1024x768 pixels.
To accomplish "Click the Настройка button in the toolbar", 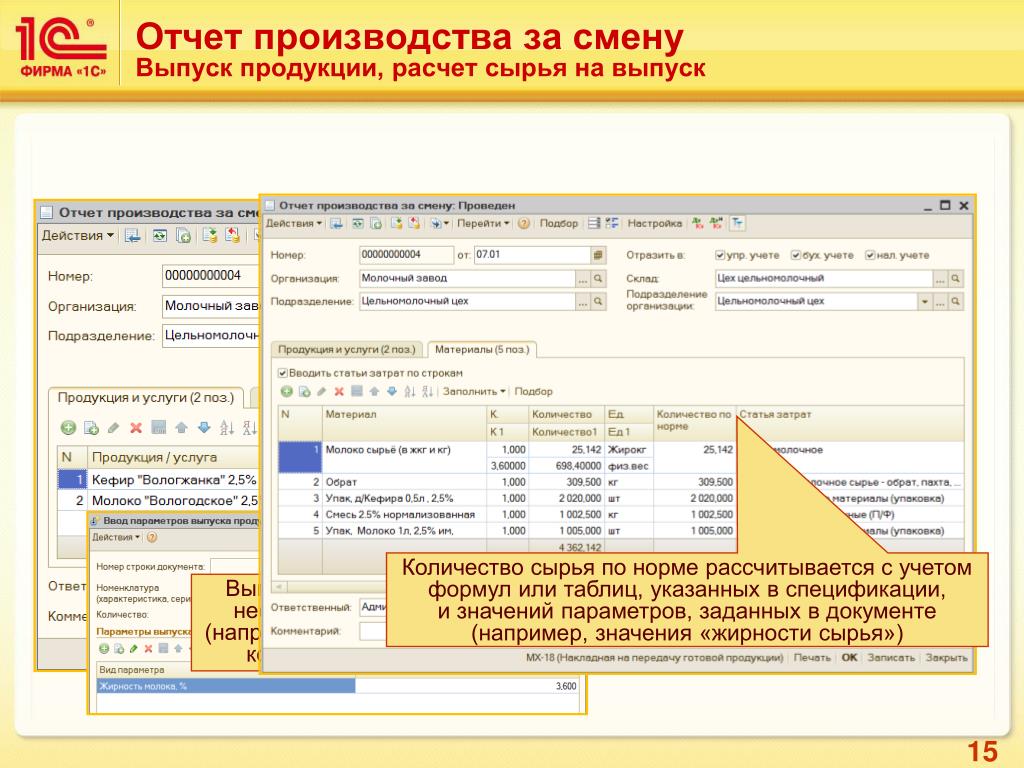I will (654, 223).
